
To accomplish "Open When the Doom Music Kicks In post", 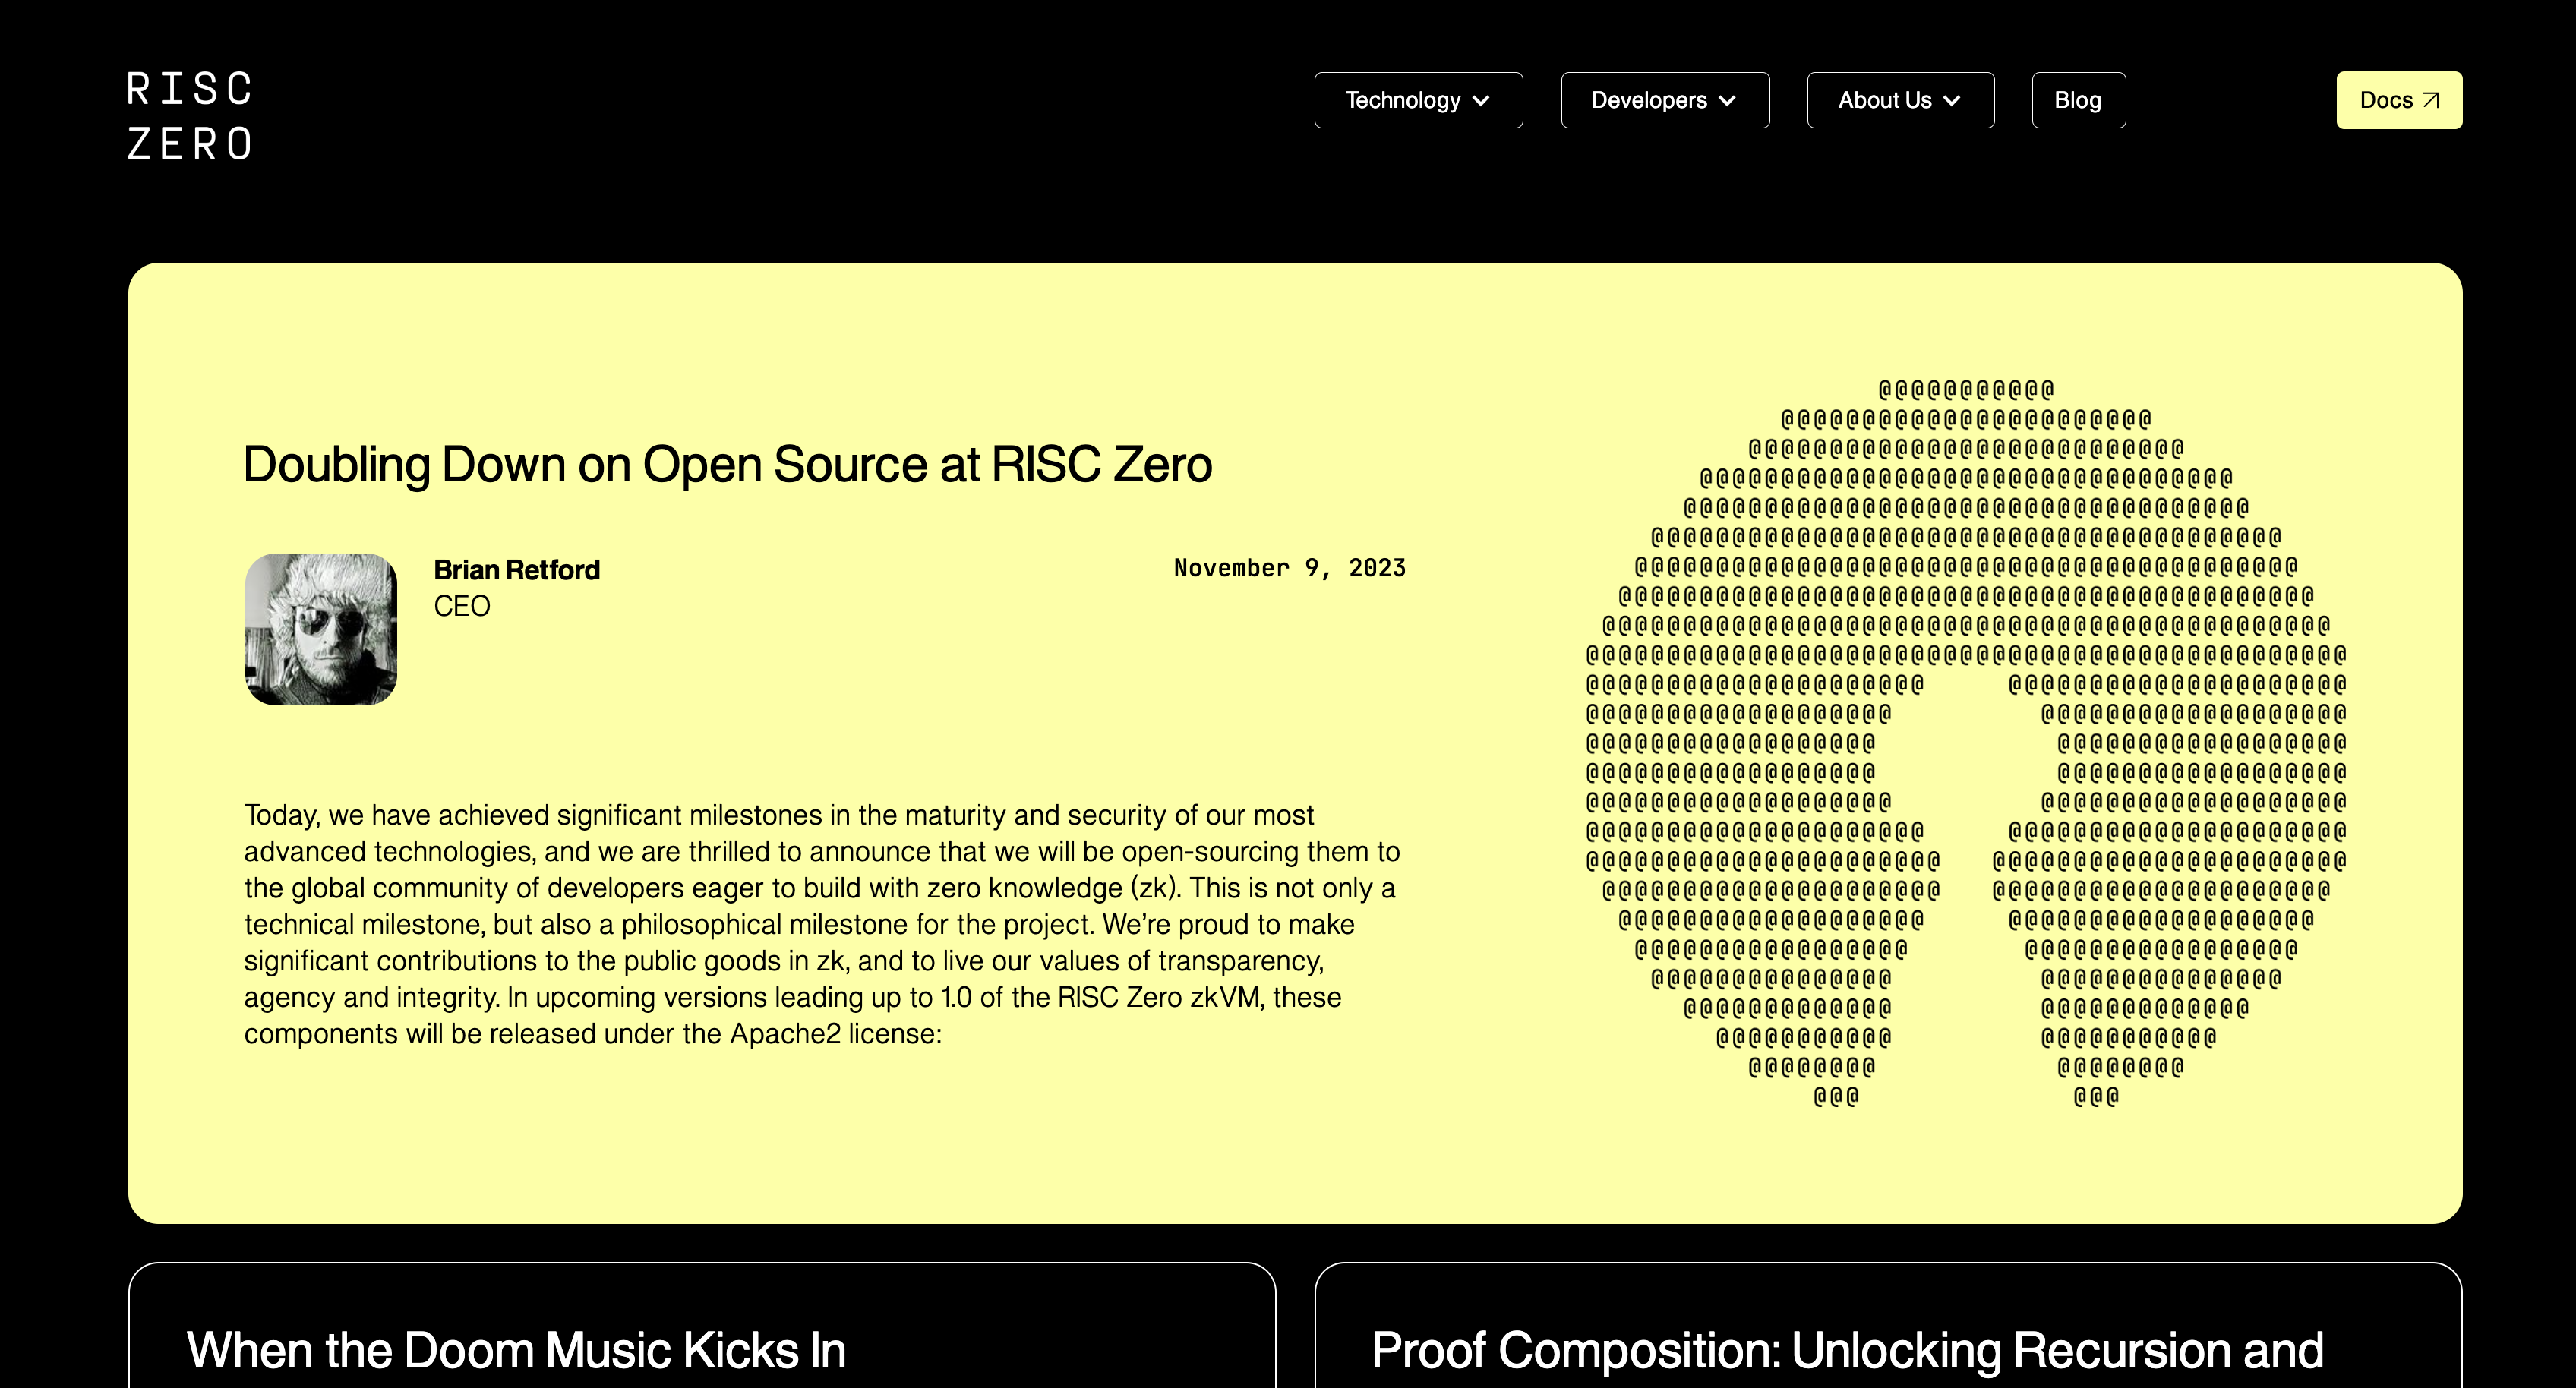I will pos(516,1349).
